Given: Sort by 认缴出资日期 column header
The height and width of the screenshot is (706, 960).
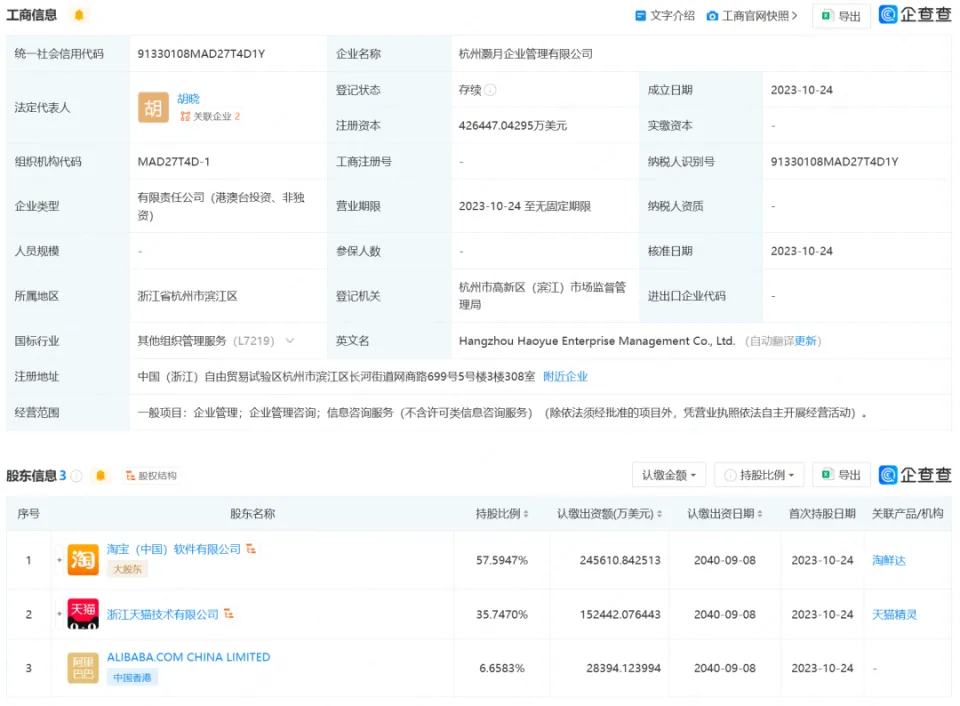Looking at the screenshot, I should pos(724,514).
